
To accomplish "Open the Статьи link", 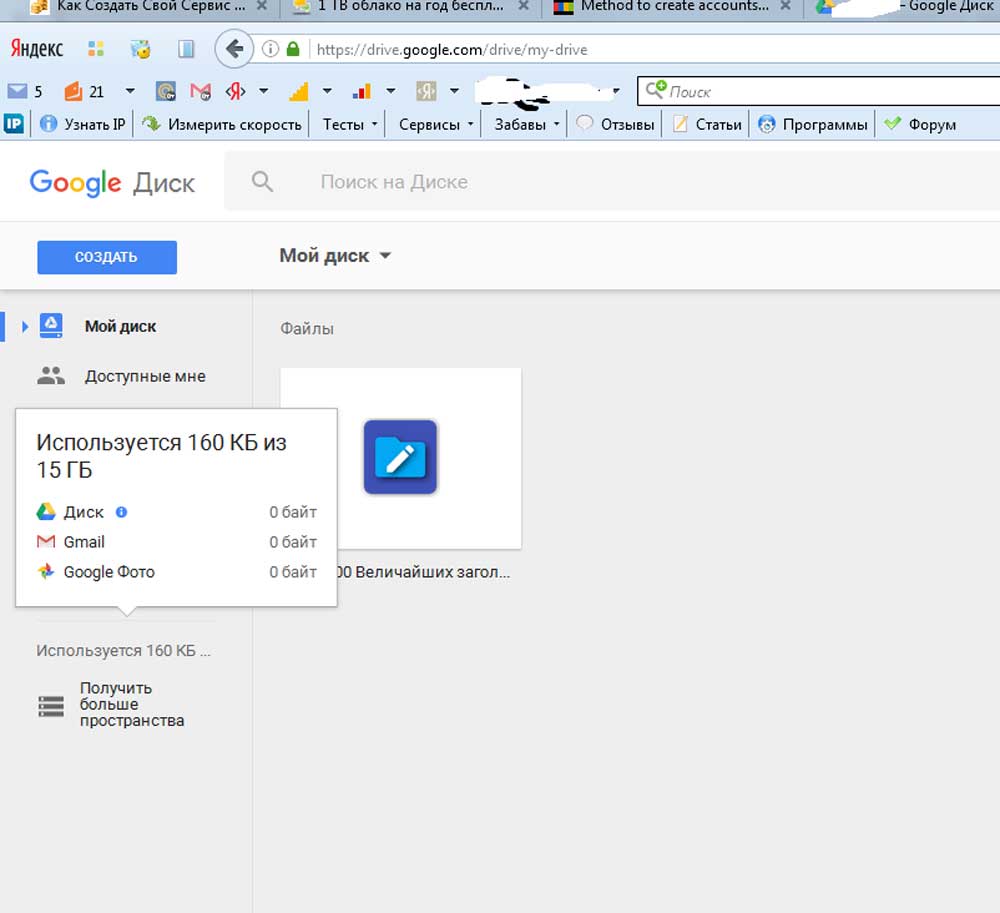I will pos(708,124).
